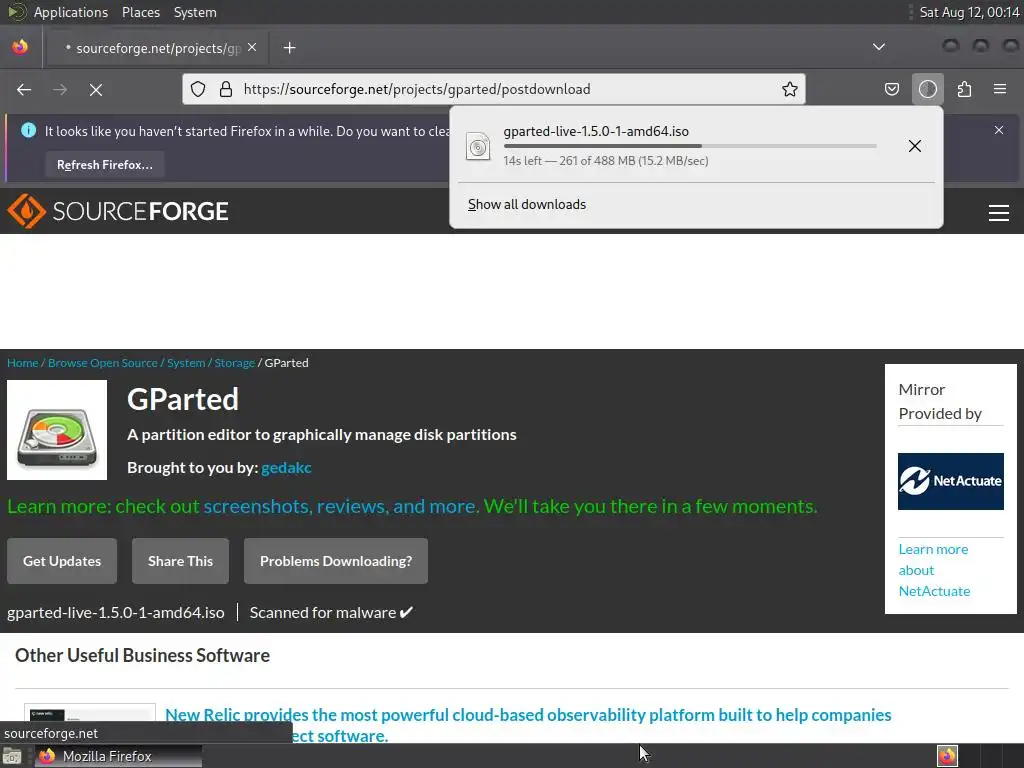This screenshot has width=1024, height=768.
Task: Click the clock Sat Aug 12, 00:14
Action: (x=969, y=12)
